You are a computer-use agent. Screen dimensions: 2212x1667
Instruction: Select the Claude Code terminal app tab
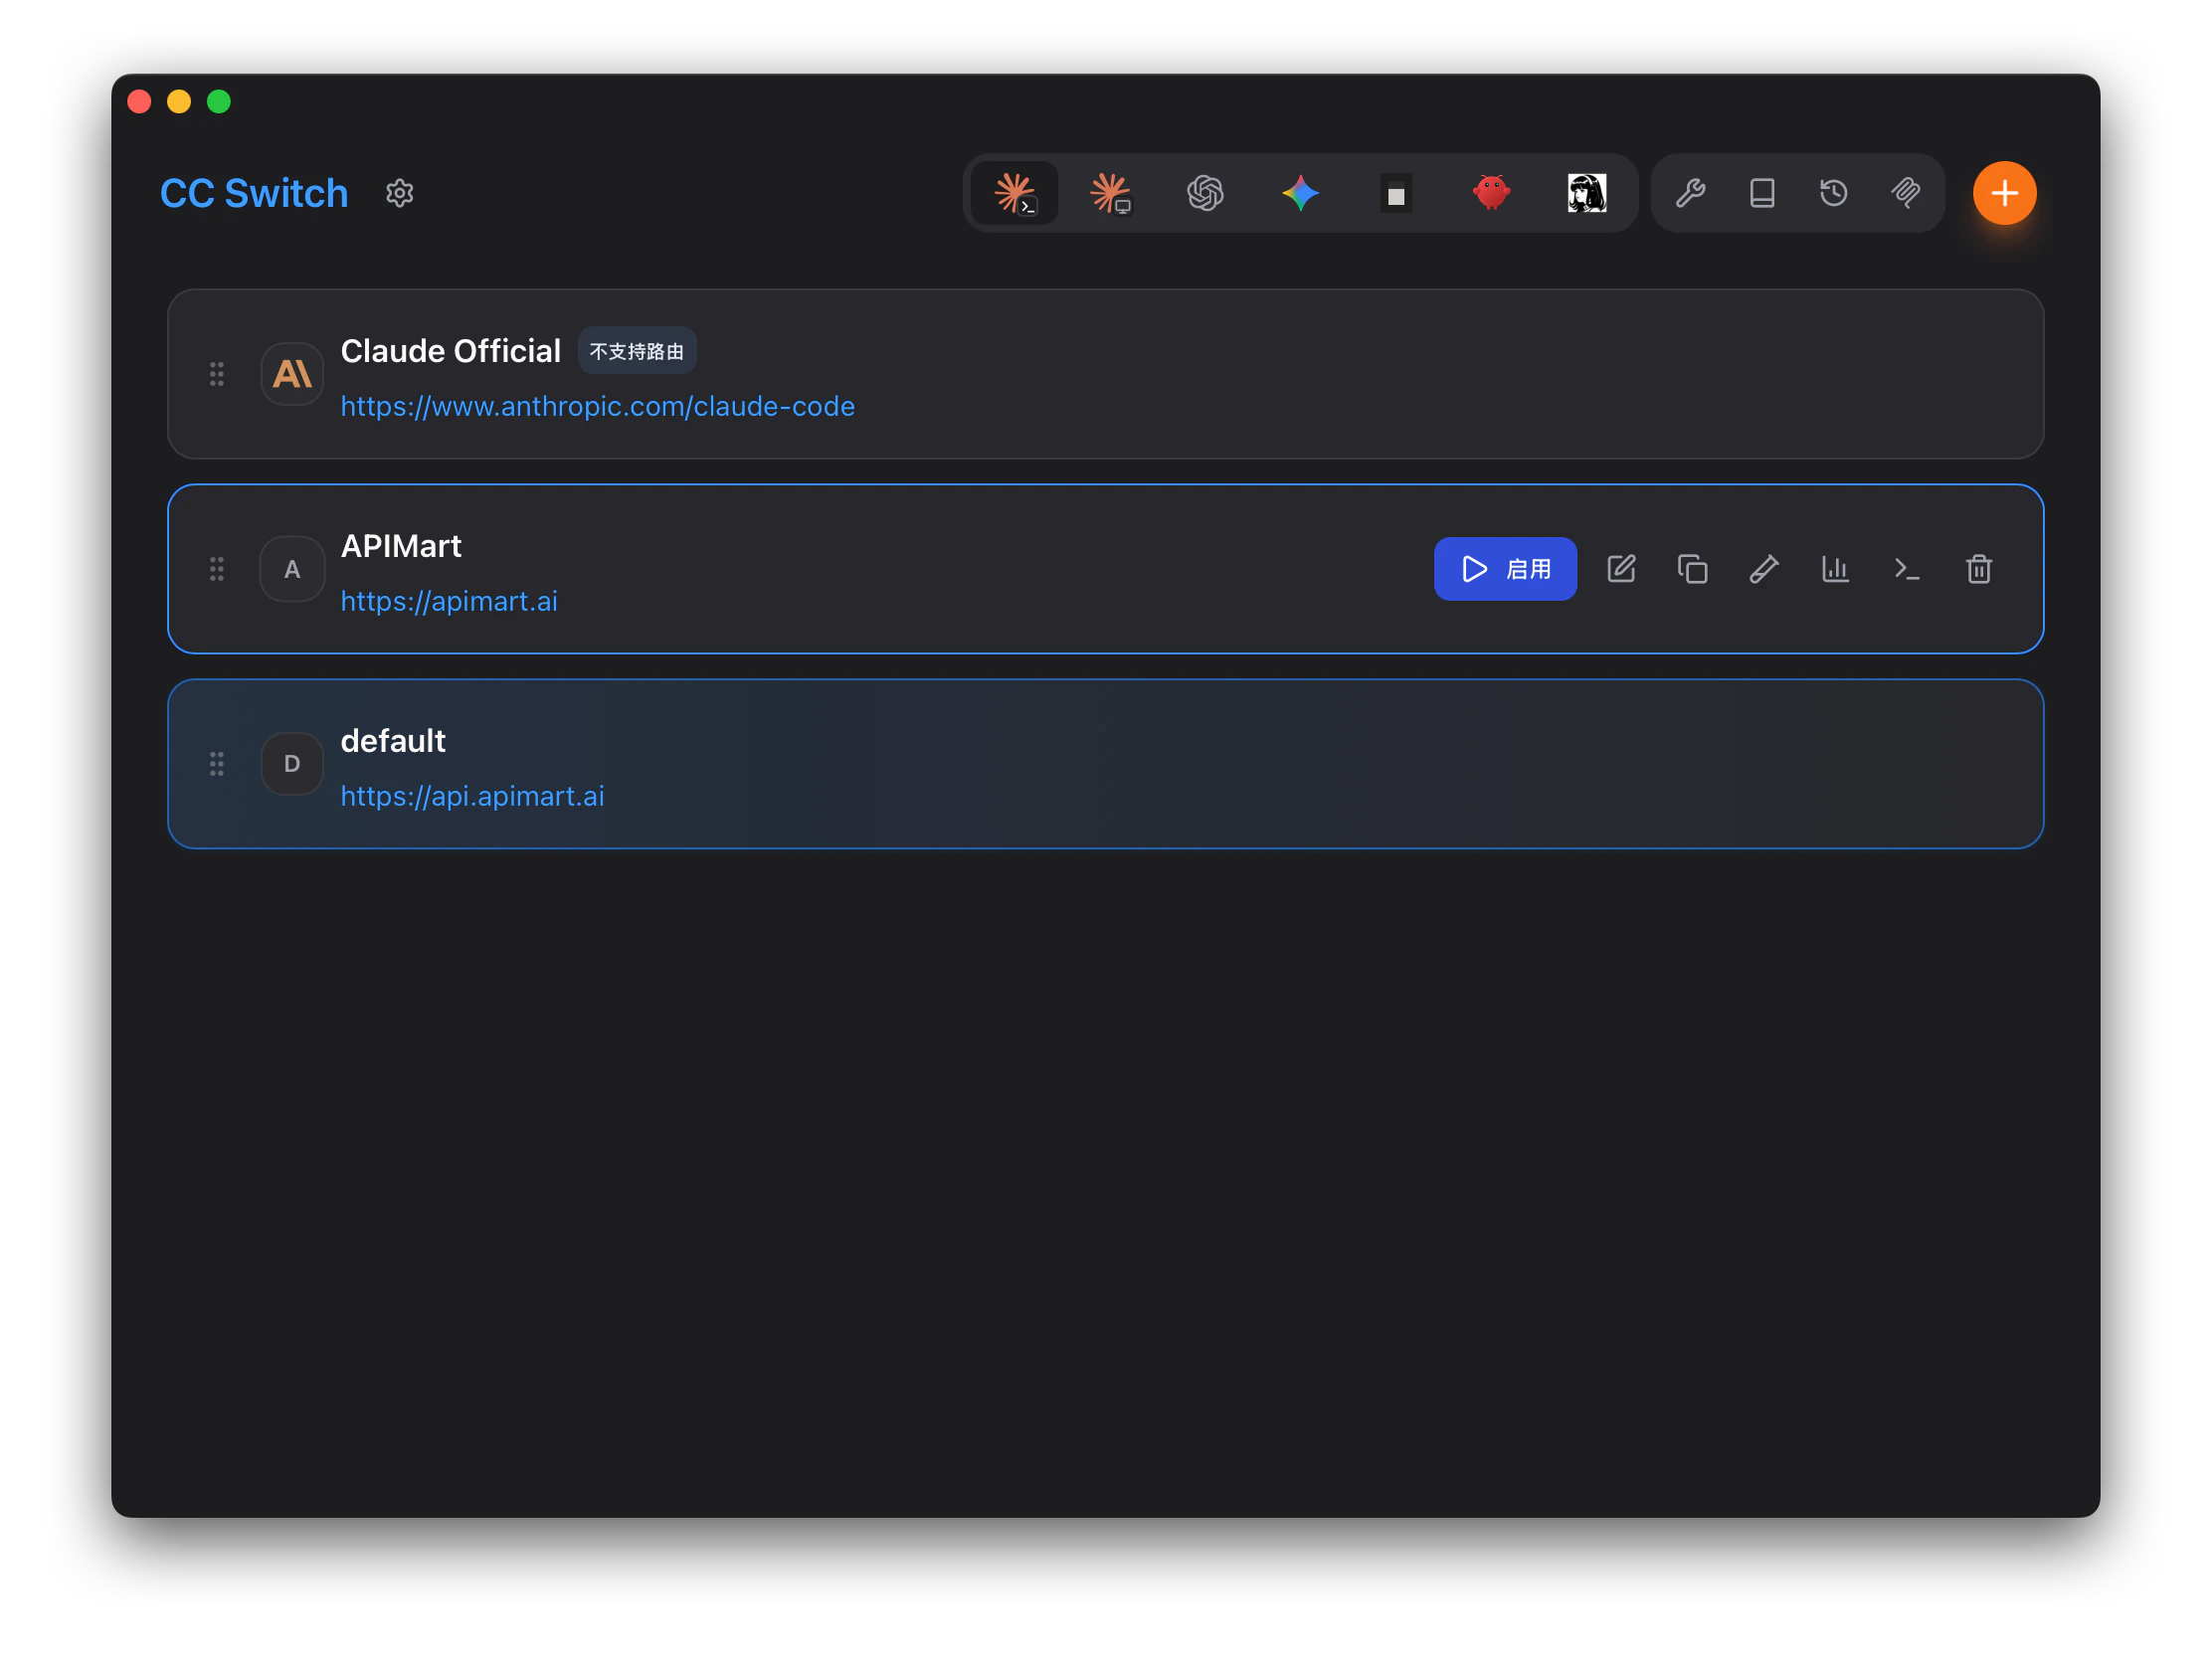tap(1015, 193)
